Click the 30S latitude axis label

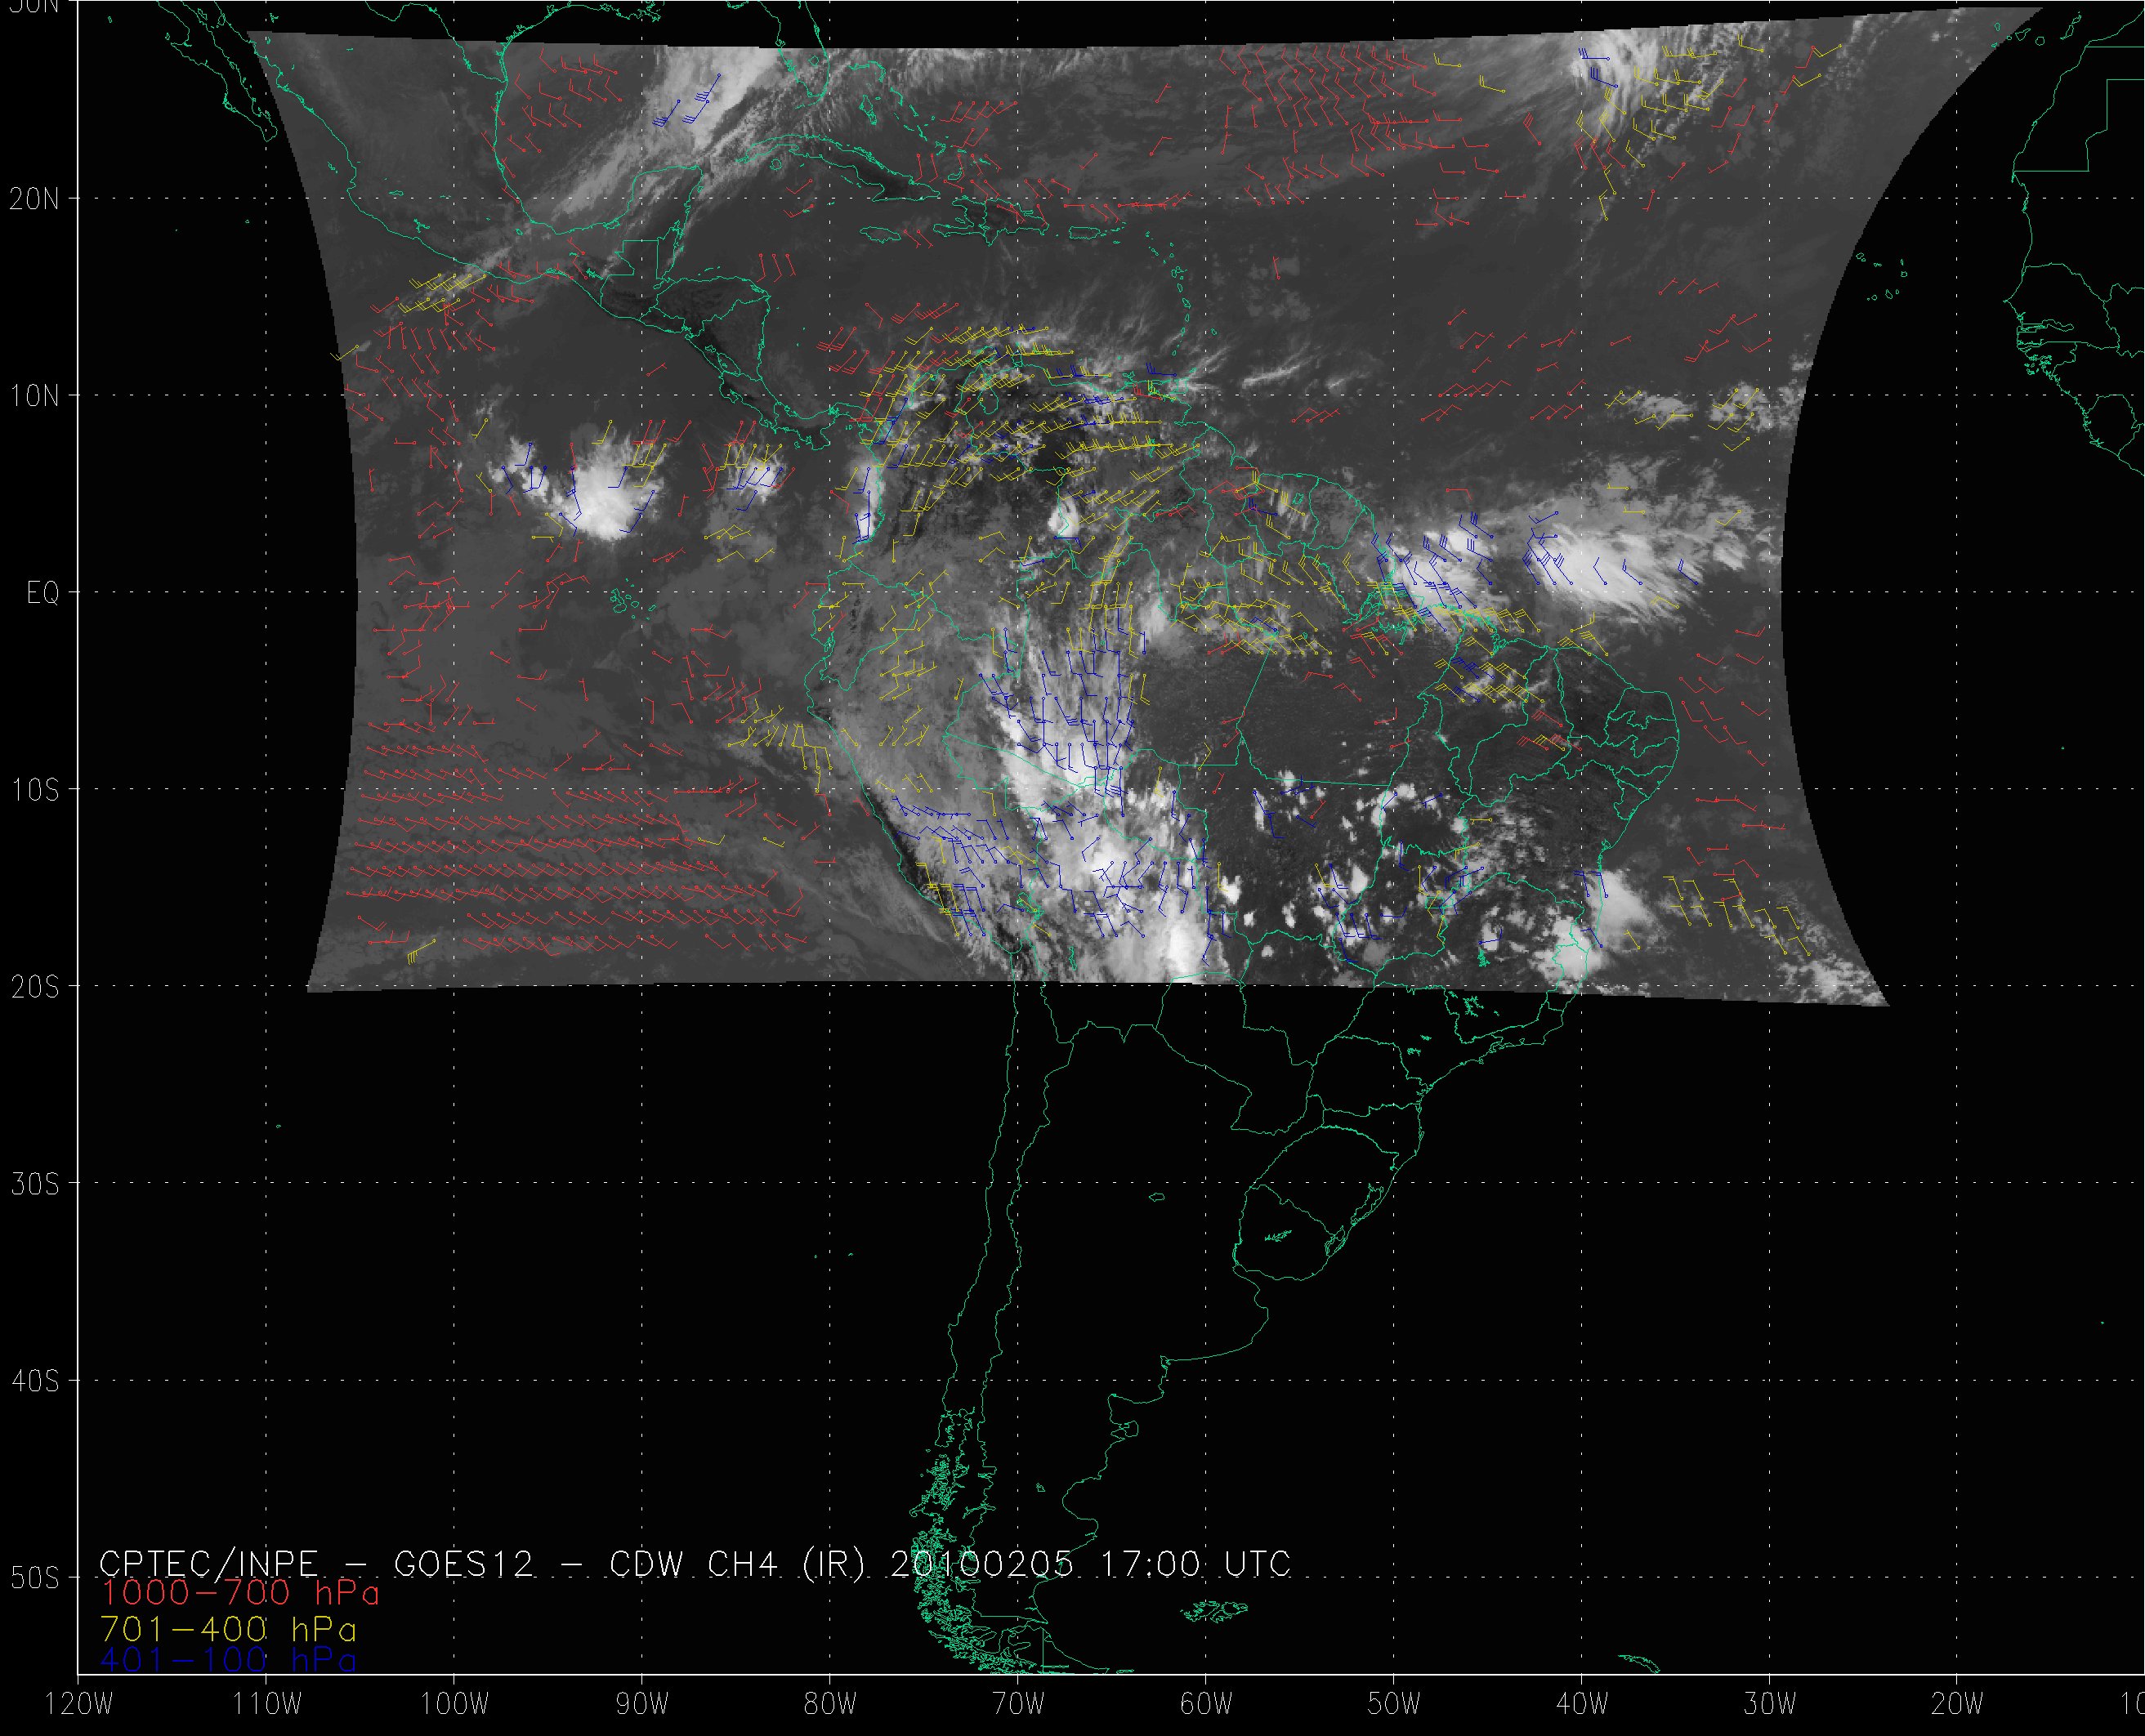[x=34, y=1184]
